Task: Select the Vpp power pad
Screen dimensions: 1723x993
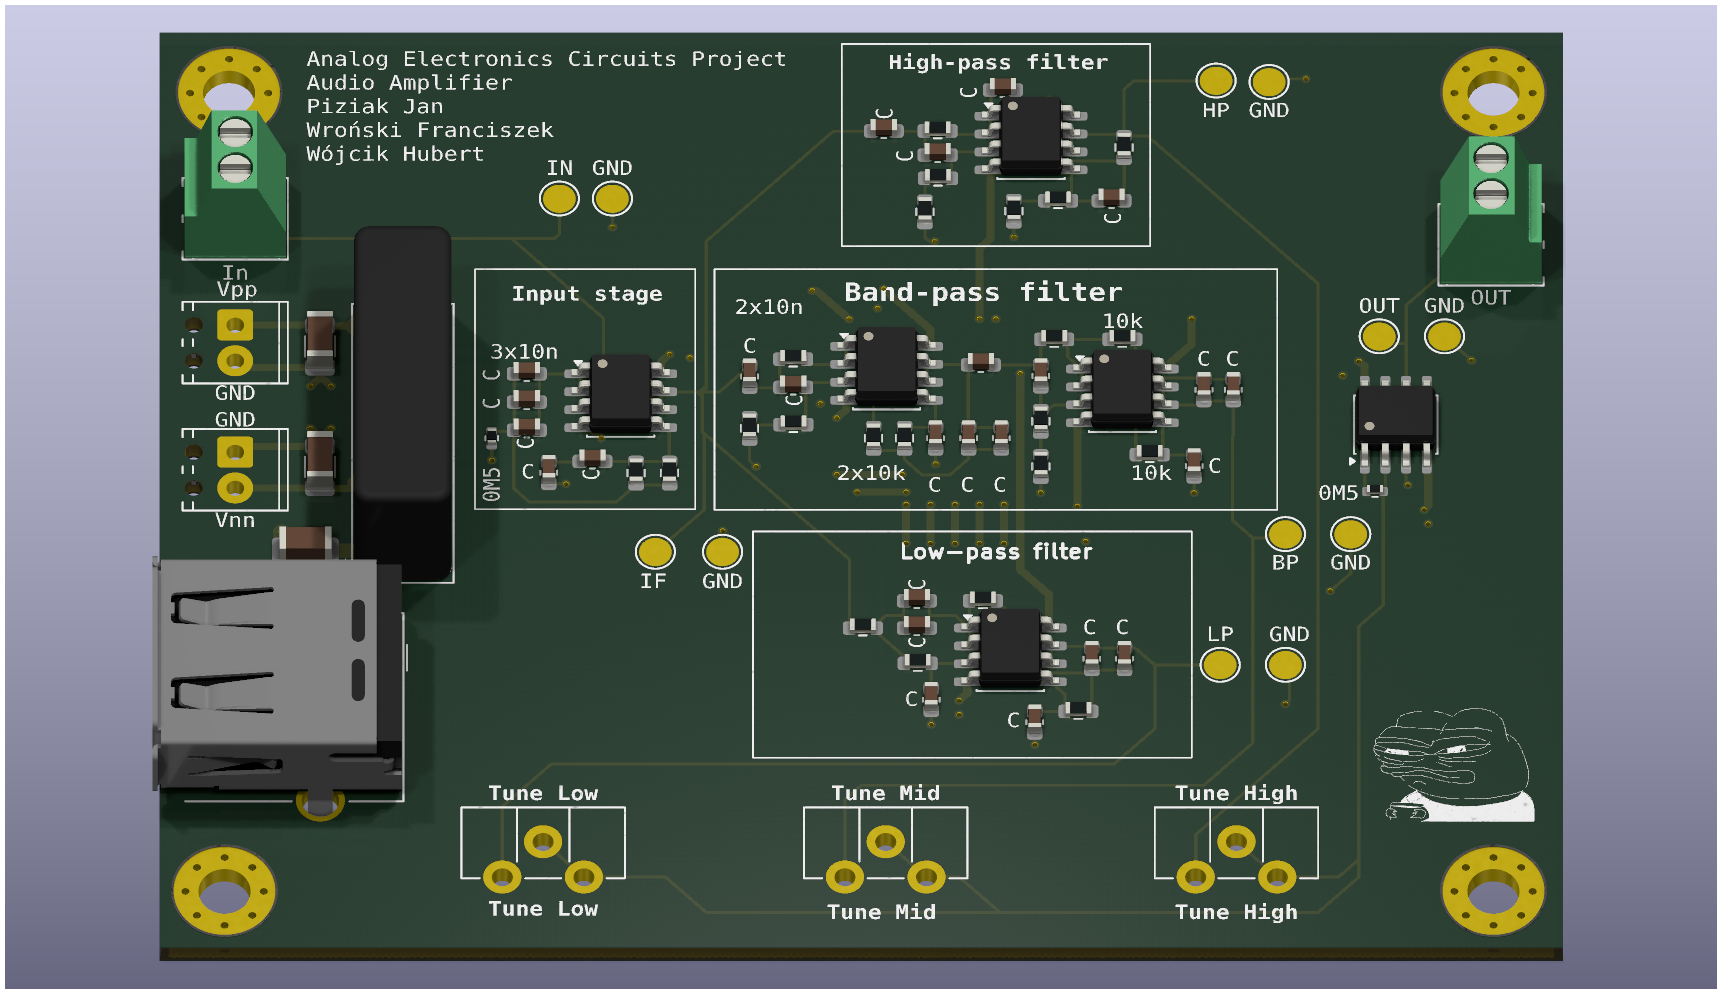Action: coord(236,324)
